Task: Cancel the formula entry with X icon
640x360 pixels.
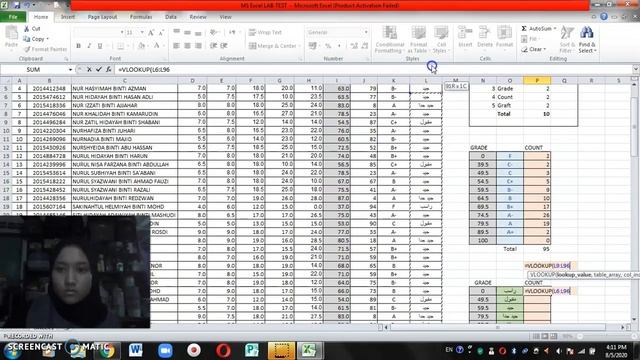Action: [x=89, y=69]
